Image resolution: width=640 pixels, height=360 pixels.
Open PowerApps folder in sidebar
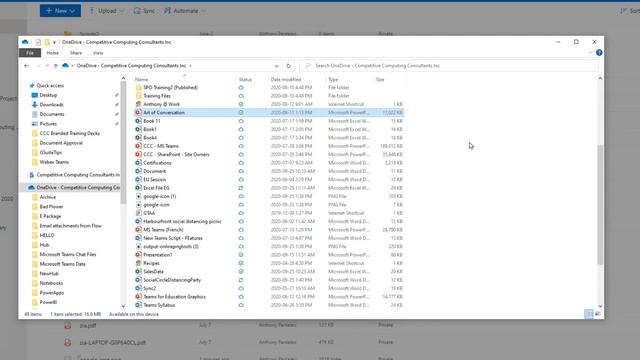click(51, 293)
